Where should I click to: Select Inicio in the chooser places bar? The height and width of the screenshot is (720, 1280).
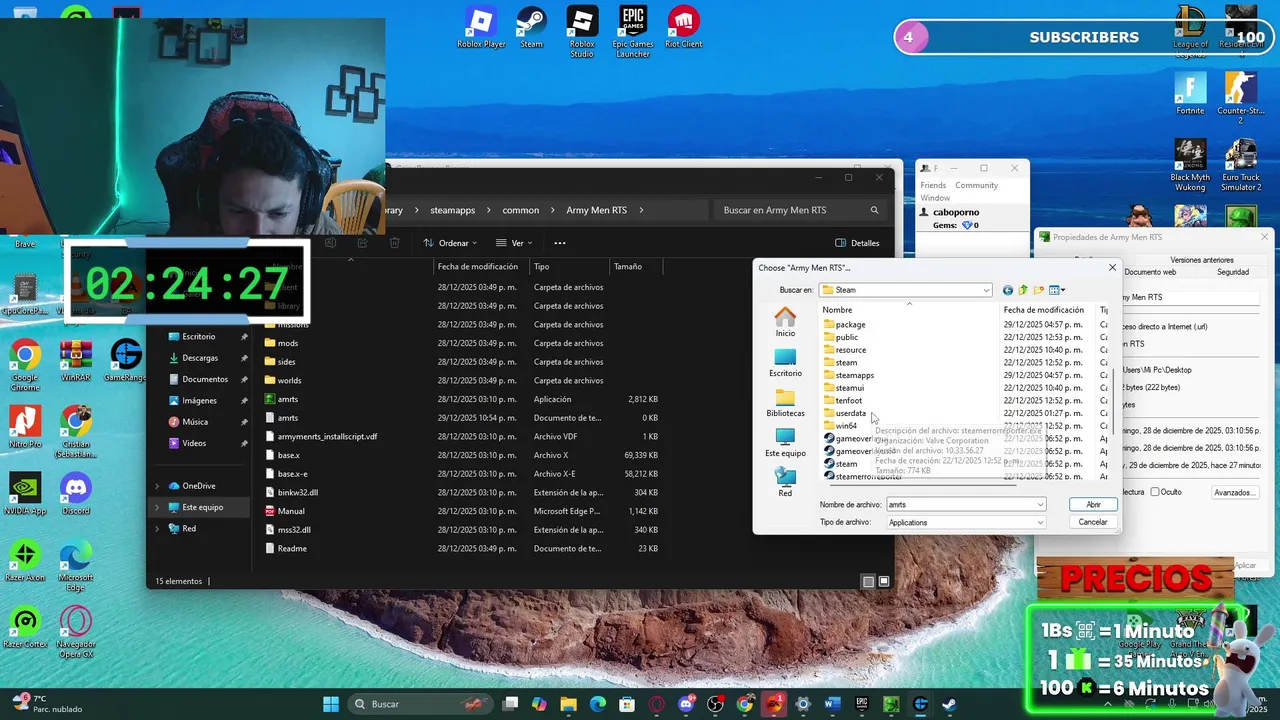785,322
